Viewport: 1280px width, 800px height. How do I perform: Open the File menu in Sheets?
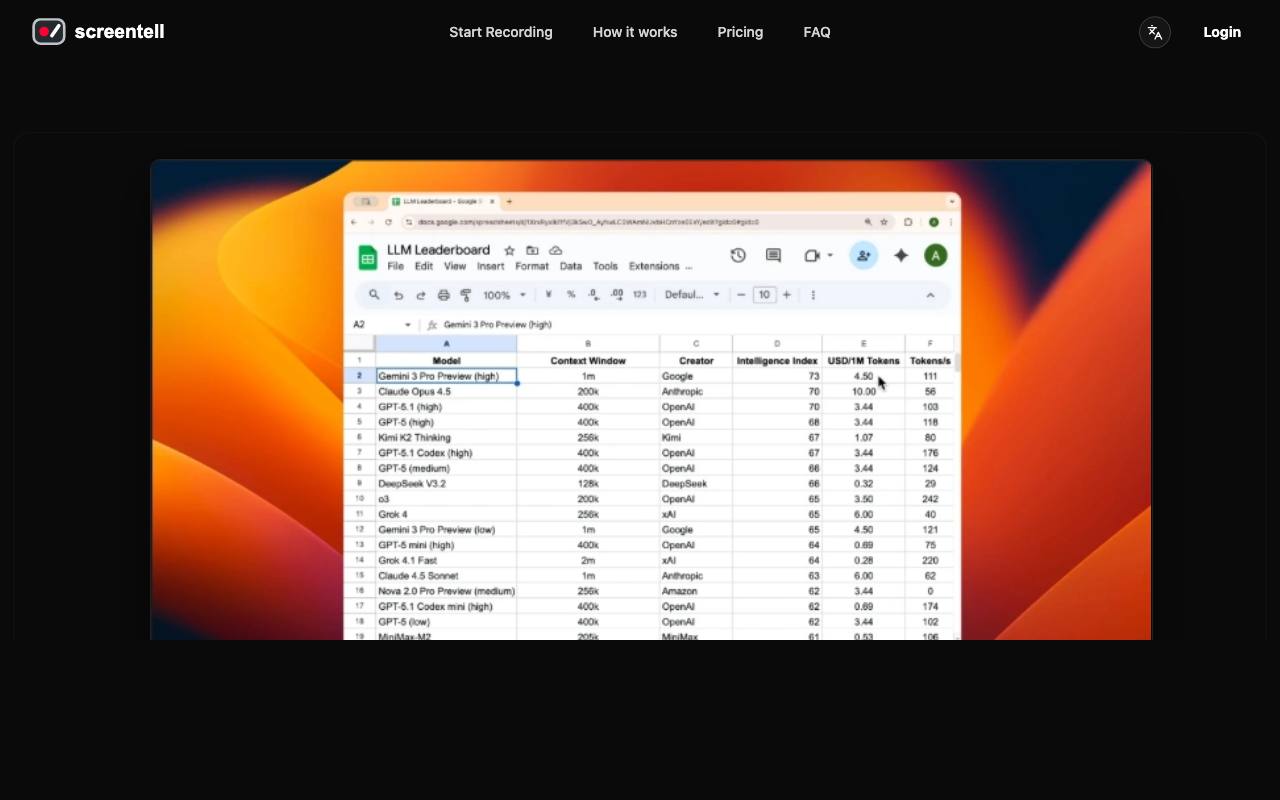pyautogui.click(x=396, y=267)
